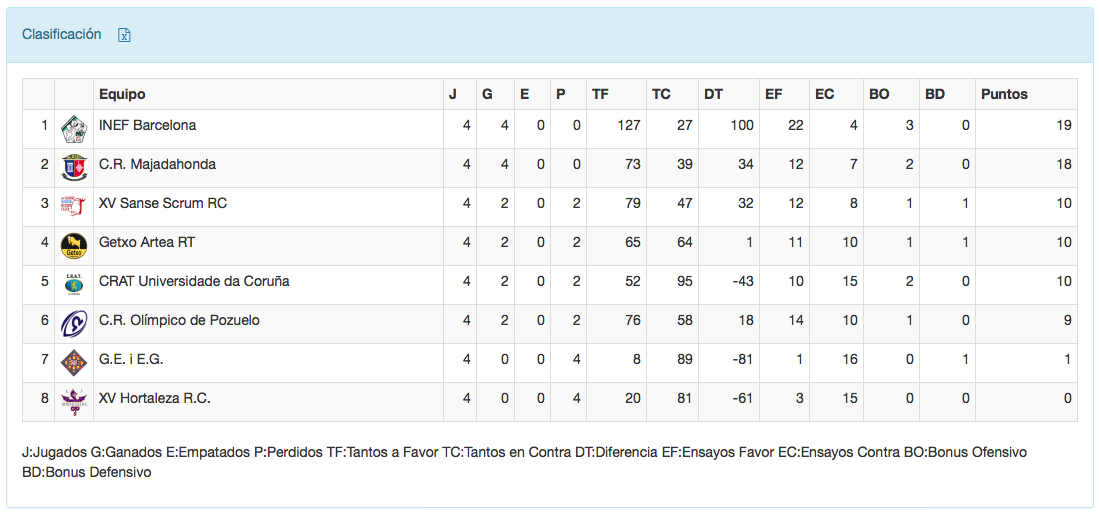This screenshot has width=1099, height=517.
Task: Click the BO column header
Action: tap(879, 94)
